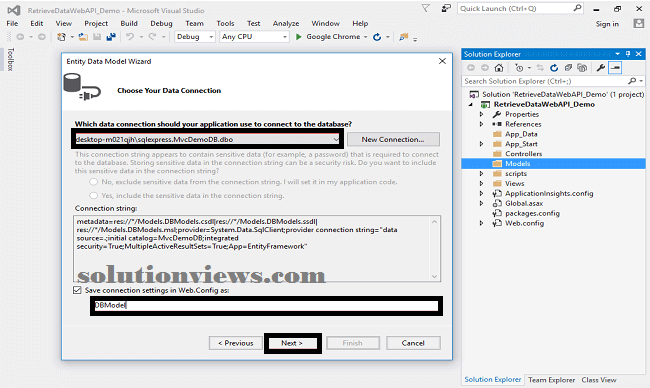Click the Next button in wizard

pos(292,343)
